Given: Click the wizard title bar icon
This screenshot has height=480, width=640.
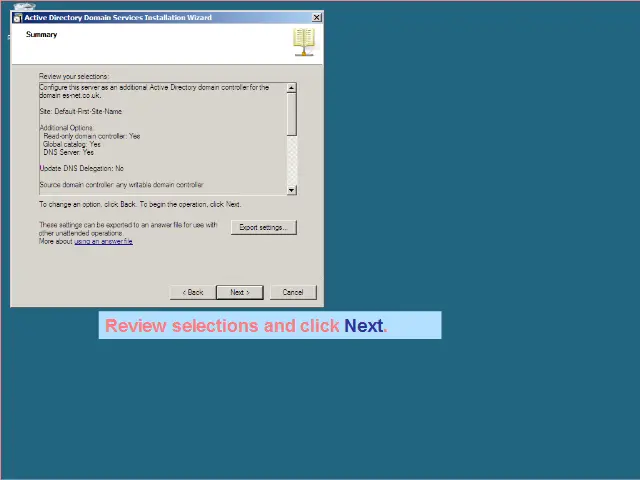Looking at the screenshot, I should tap(17, 18).
